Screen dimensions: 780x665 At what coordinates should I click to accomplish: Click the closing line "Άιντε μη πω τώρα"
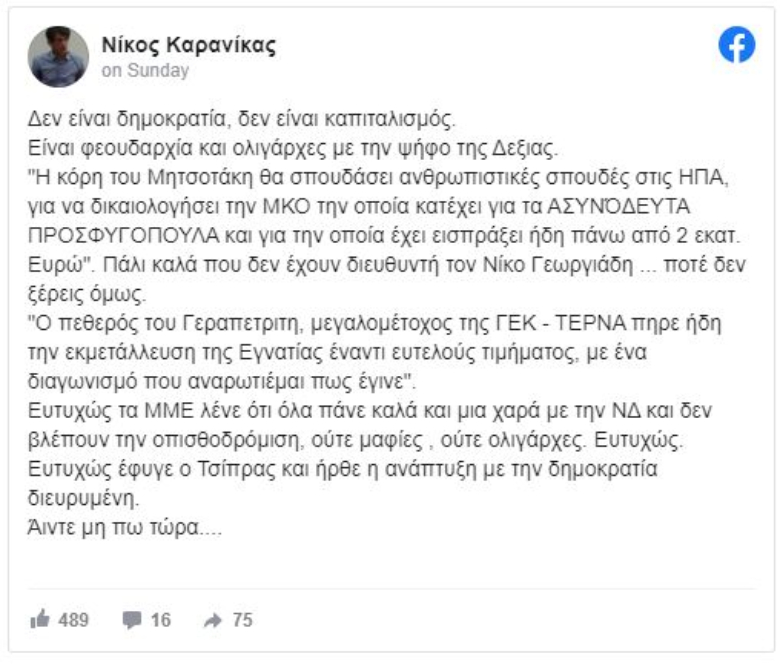pos(125,528)
